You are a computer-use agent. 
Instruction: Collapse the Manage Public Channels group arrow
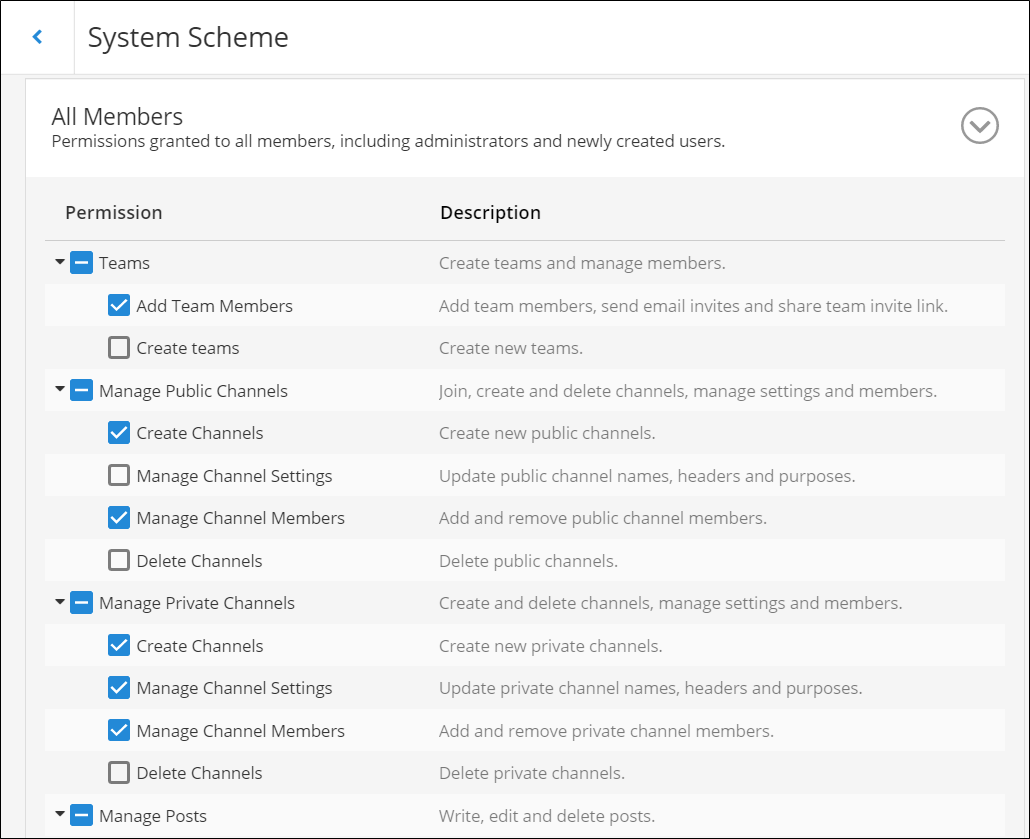(x=60, y=390)
